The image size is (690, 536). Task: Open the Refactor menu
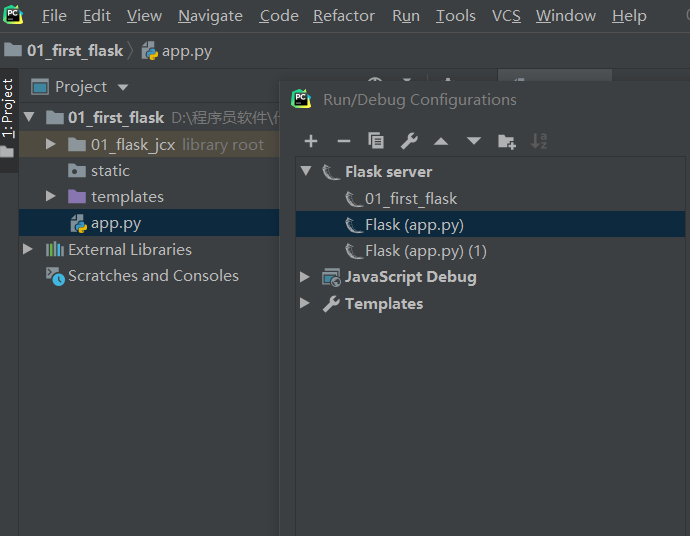(344, 16)
